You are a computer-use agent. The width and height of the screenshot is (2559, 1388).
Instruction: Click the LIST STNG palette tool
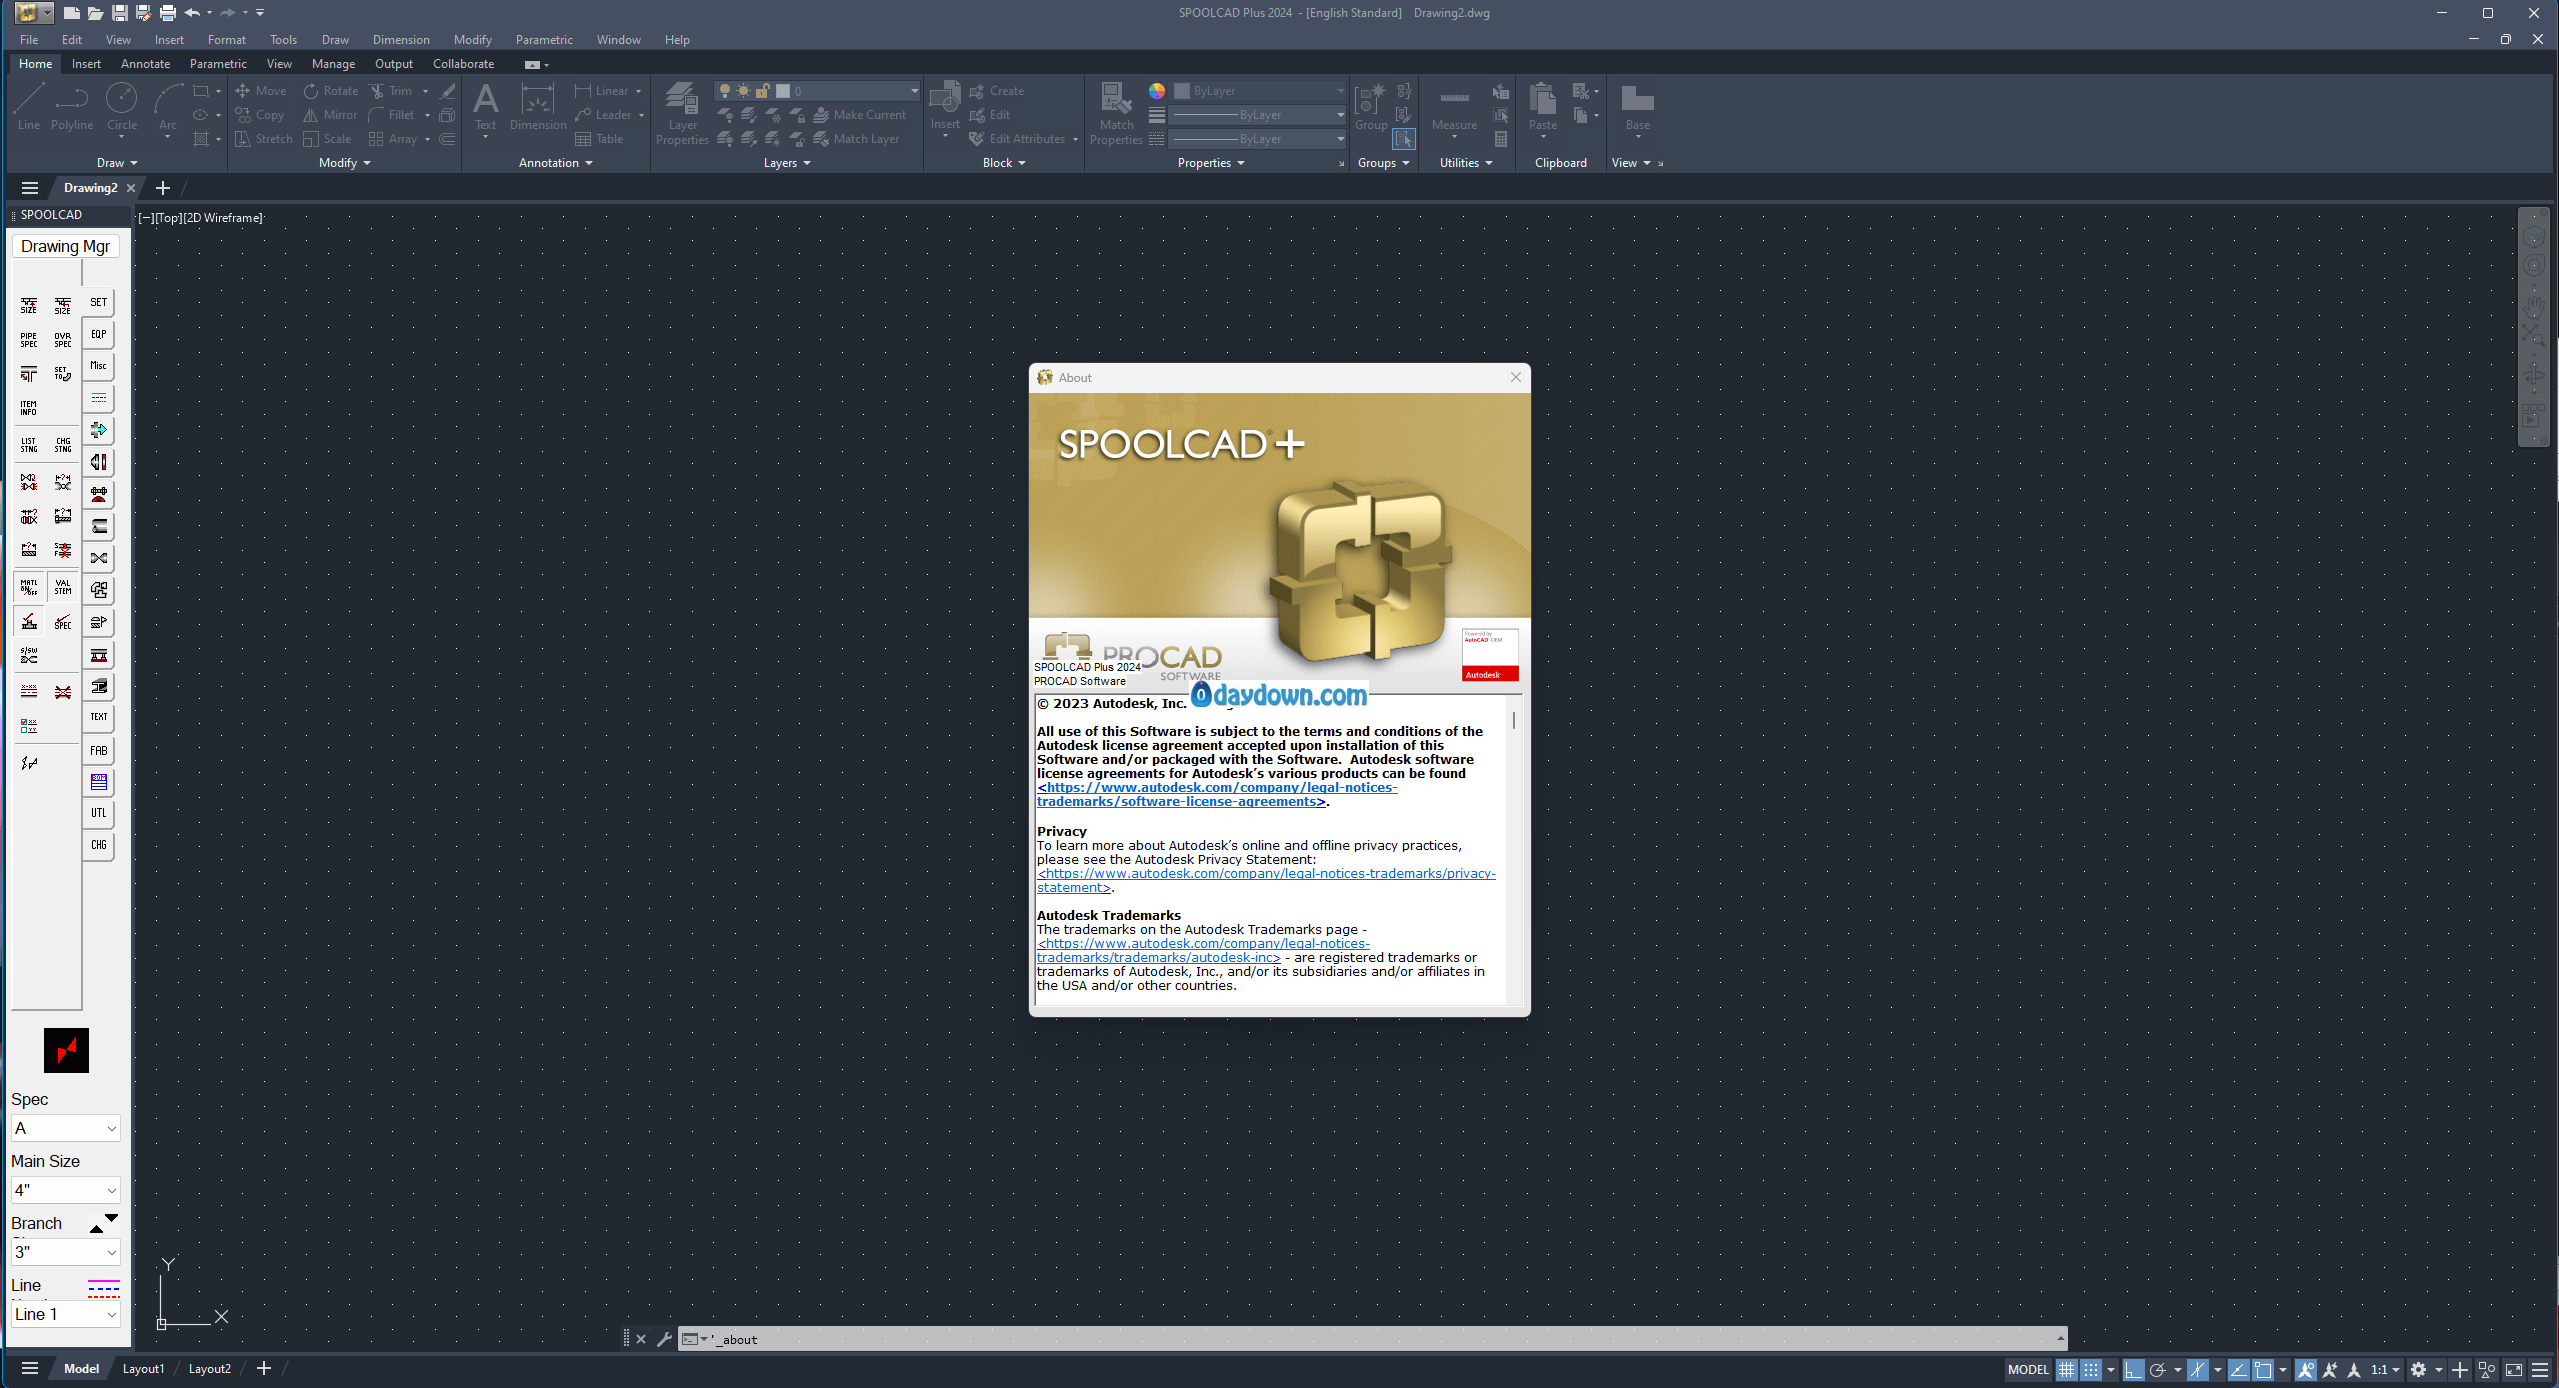coord(29,445)
